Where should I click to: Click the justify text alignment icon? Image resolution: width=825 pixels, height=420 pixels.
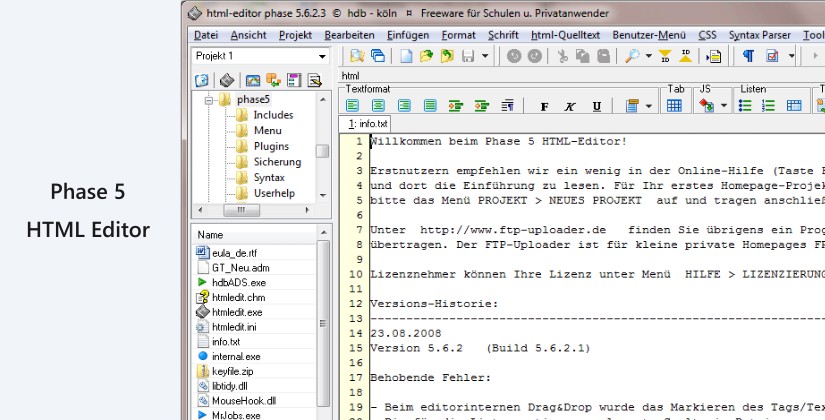coord(430,106)
